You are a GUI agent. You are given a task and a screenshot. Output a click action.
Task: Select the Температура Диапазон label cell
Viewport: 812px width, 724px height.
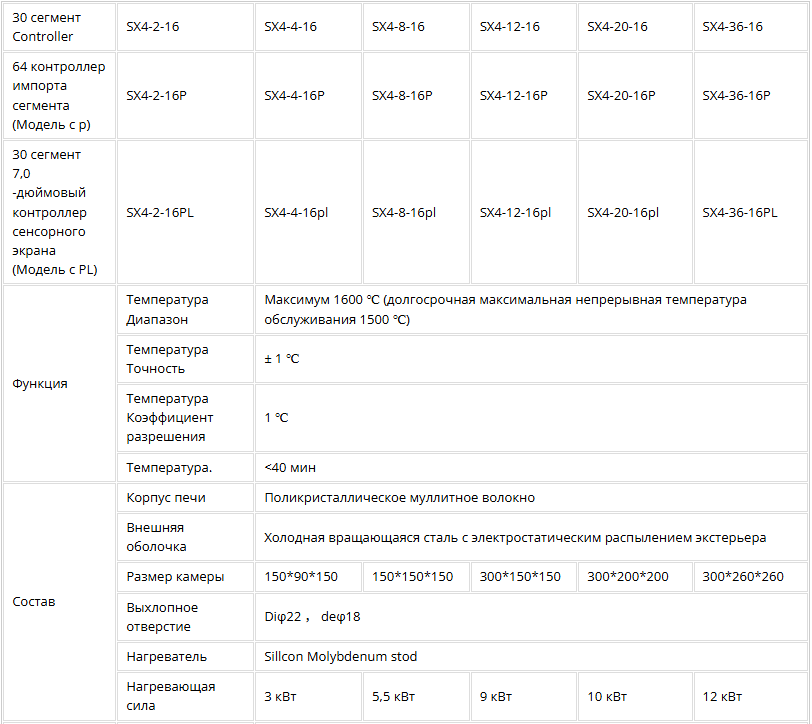pyautogui.click(x=167, y=310)
